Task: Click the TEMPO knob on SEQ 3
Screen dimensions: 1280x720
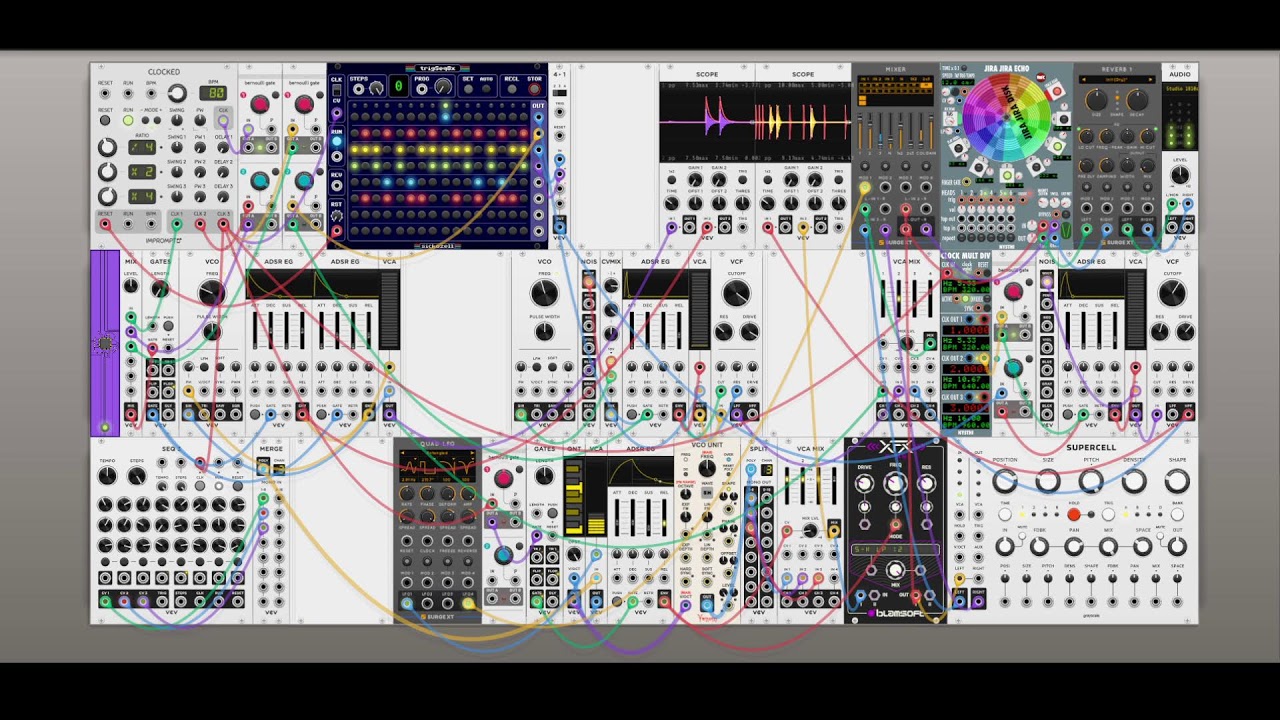Action: tap(107, 477)
